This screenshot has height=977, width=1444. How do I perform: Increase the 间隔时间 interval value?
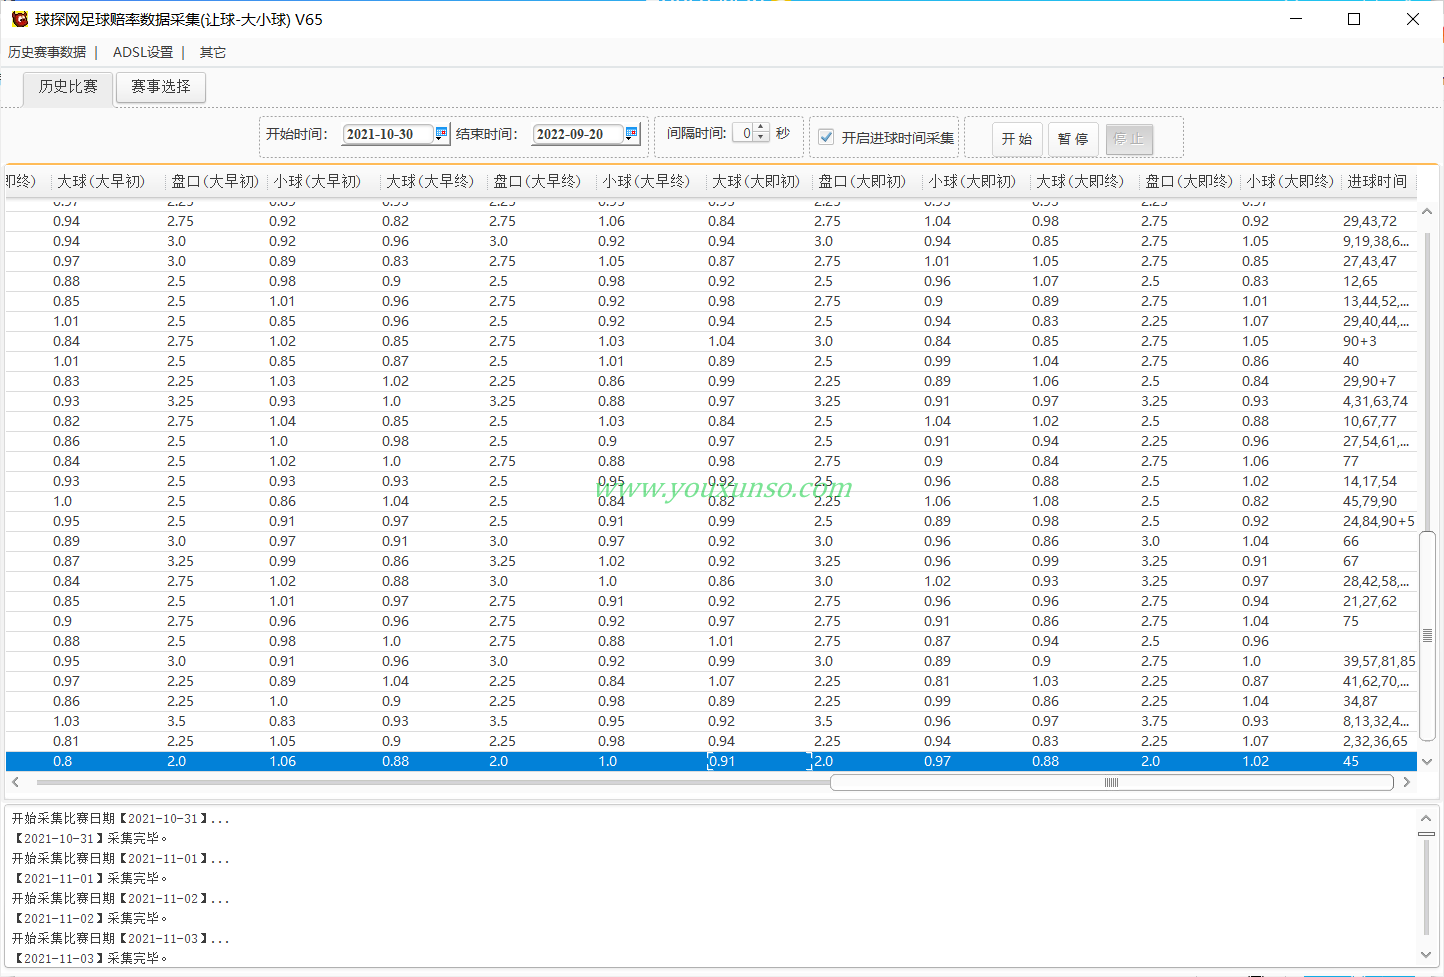pos(761,128)
